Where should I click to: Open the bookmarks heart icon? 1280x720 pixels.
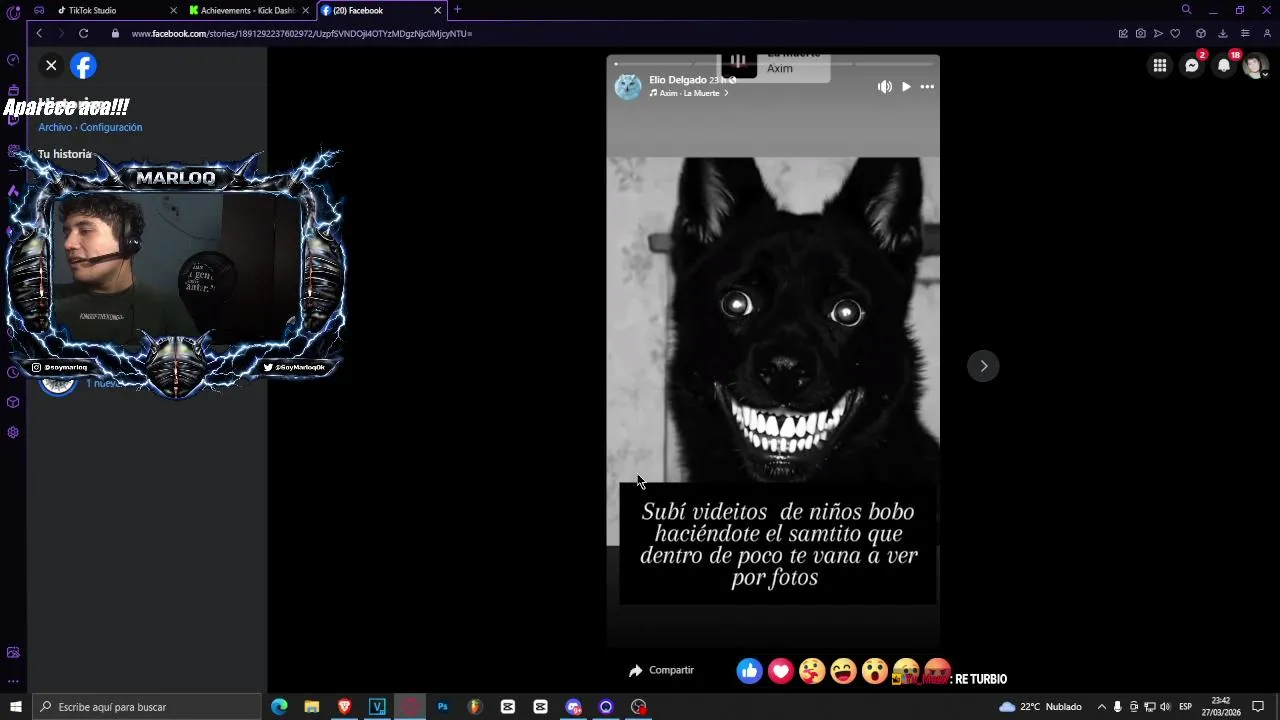1176,33
